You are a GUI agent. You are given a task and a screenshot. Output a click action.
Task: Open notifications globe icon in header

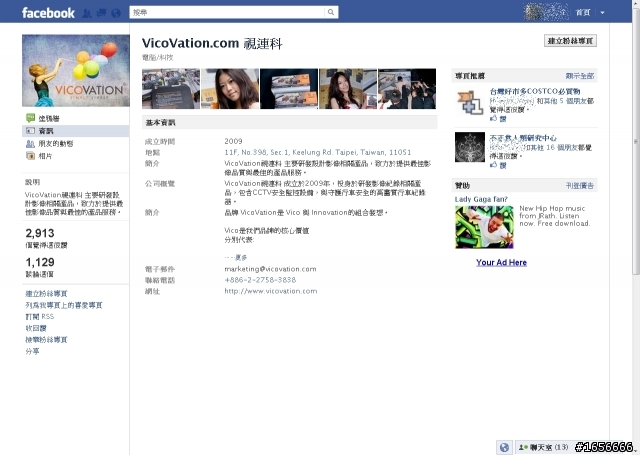point(116,13)
